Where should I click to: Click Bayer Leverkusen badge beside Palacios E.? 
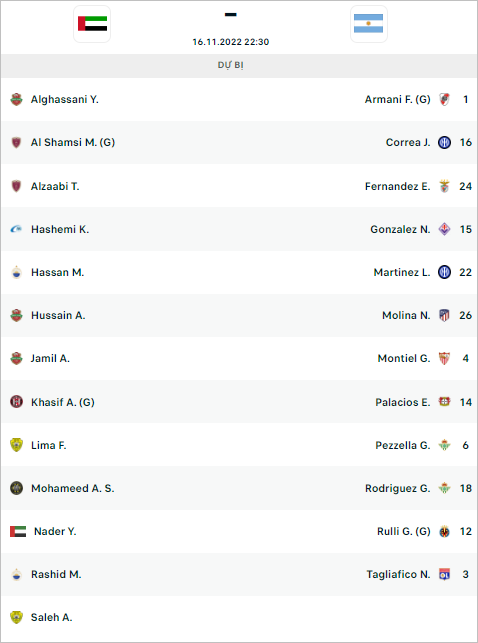pyautogui.click(x=444, y=402)
